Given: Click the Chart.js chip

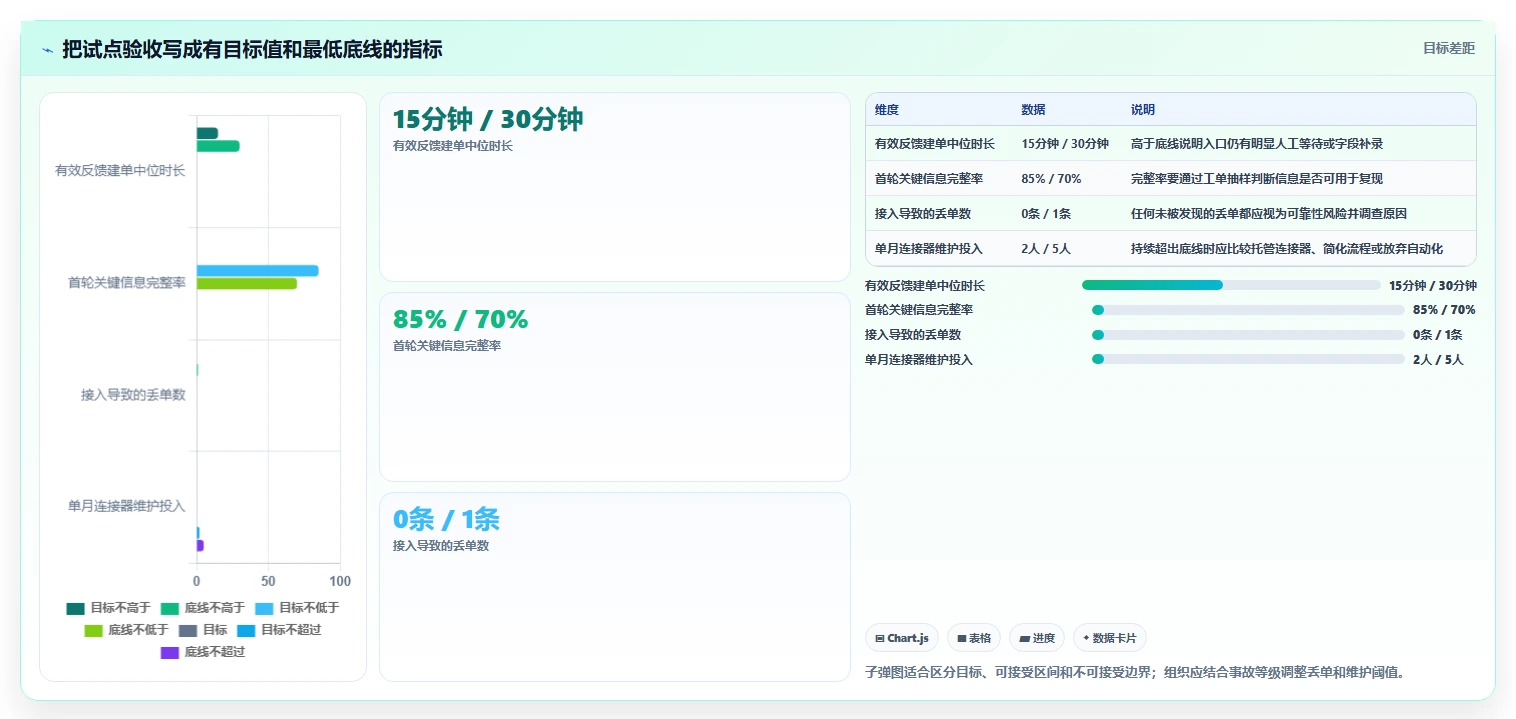Looking at the screenshot, I should pos(902,638).
